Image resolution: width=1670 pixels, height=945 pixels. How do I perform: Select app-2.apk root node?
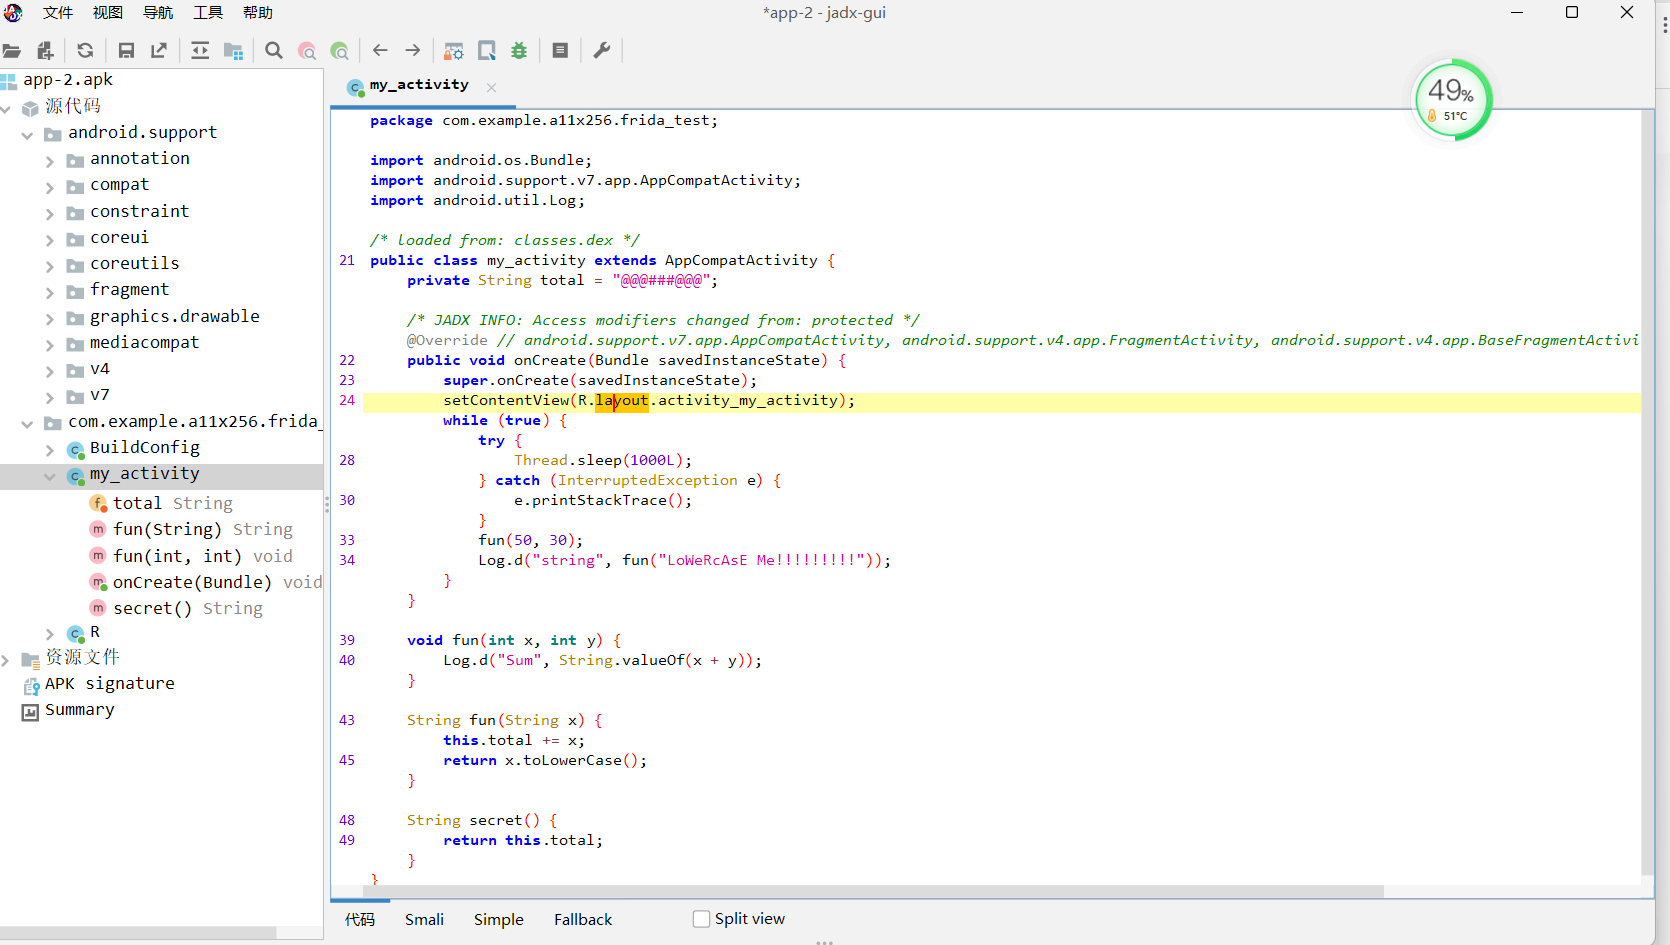tap(68, 80)
